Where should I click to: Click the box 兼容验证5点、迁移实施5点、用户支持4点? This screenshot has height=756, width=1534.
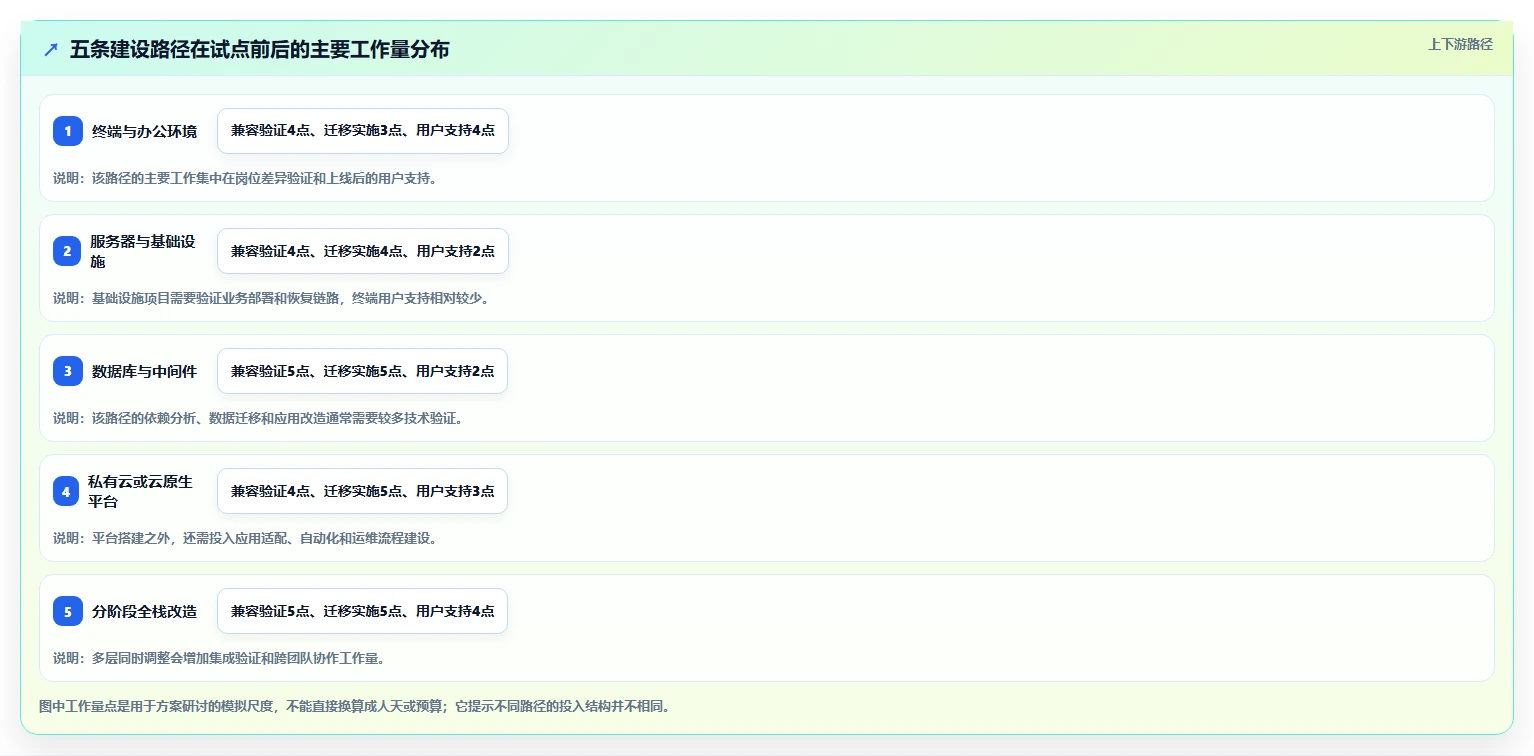point(362,611)
